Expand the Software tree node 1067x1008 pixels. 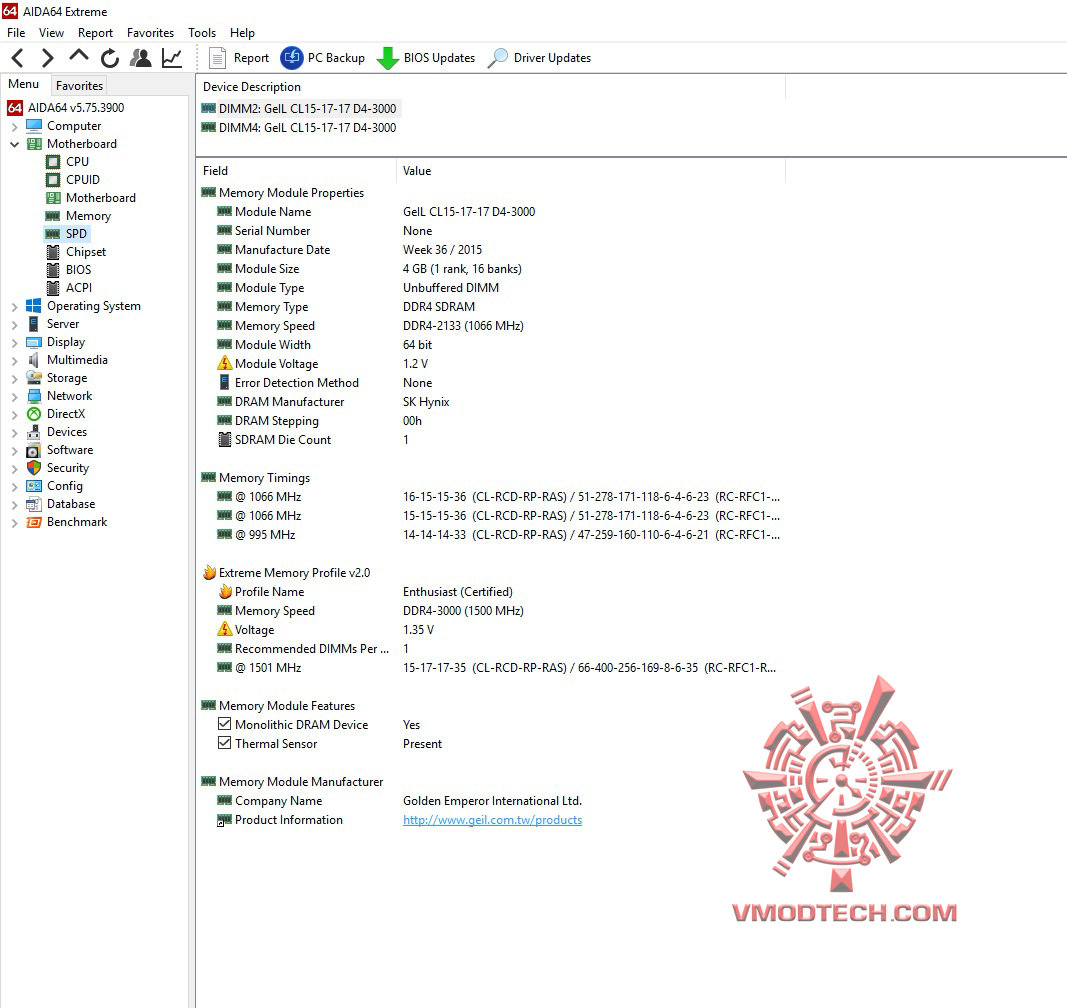click(14, 451)
